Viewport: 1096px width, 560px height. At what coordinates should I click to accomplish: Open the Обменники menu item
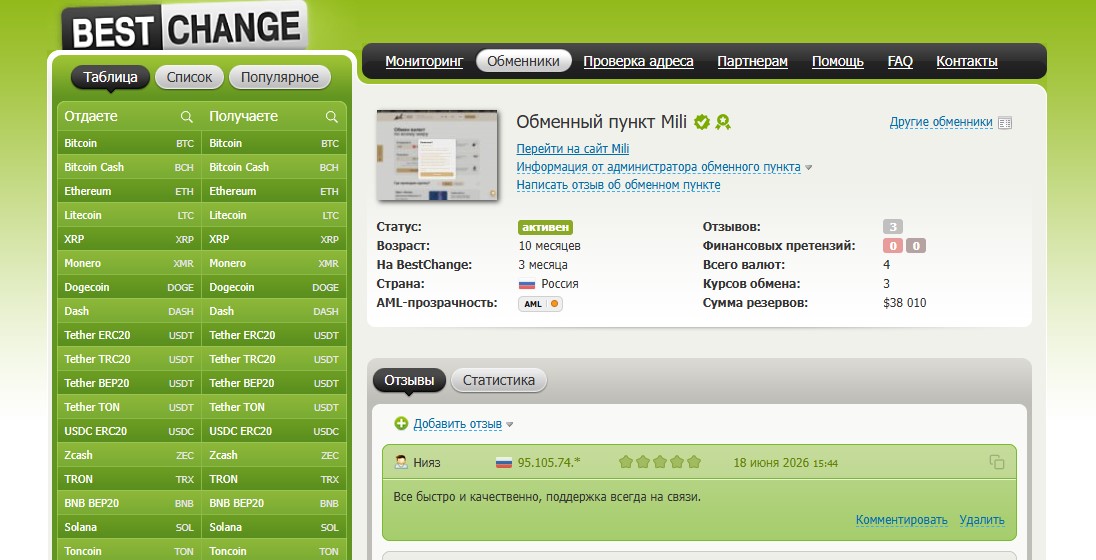524,61
